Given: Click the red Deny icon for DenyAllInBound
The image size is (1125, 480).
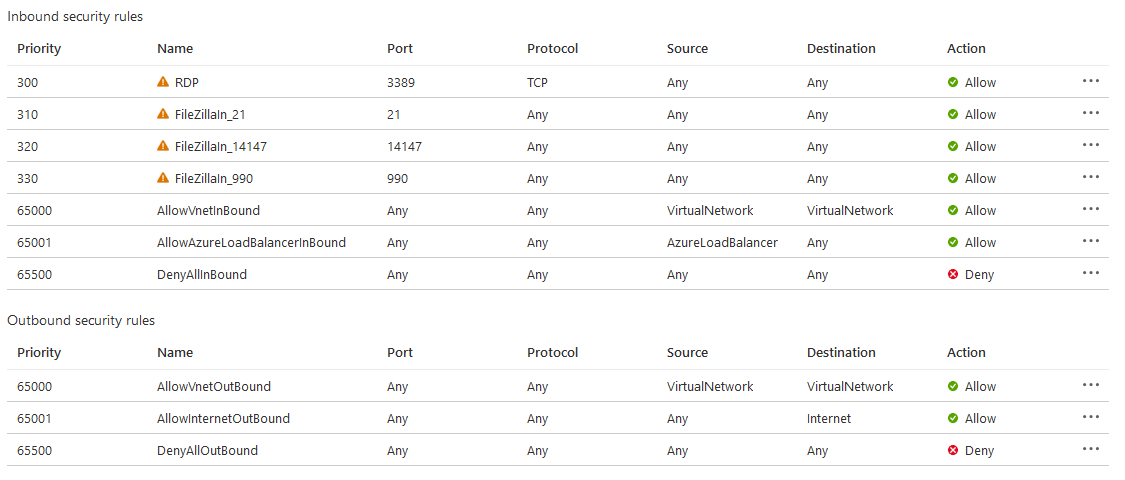Looking at the screenshot, I should click(953, 274).
